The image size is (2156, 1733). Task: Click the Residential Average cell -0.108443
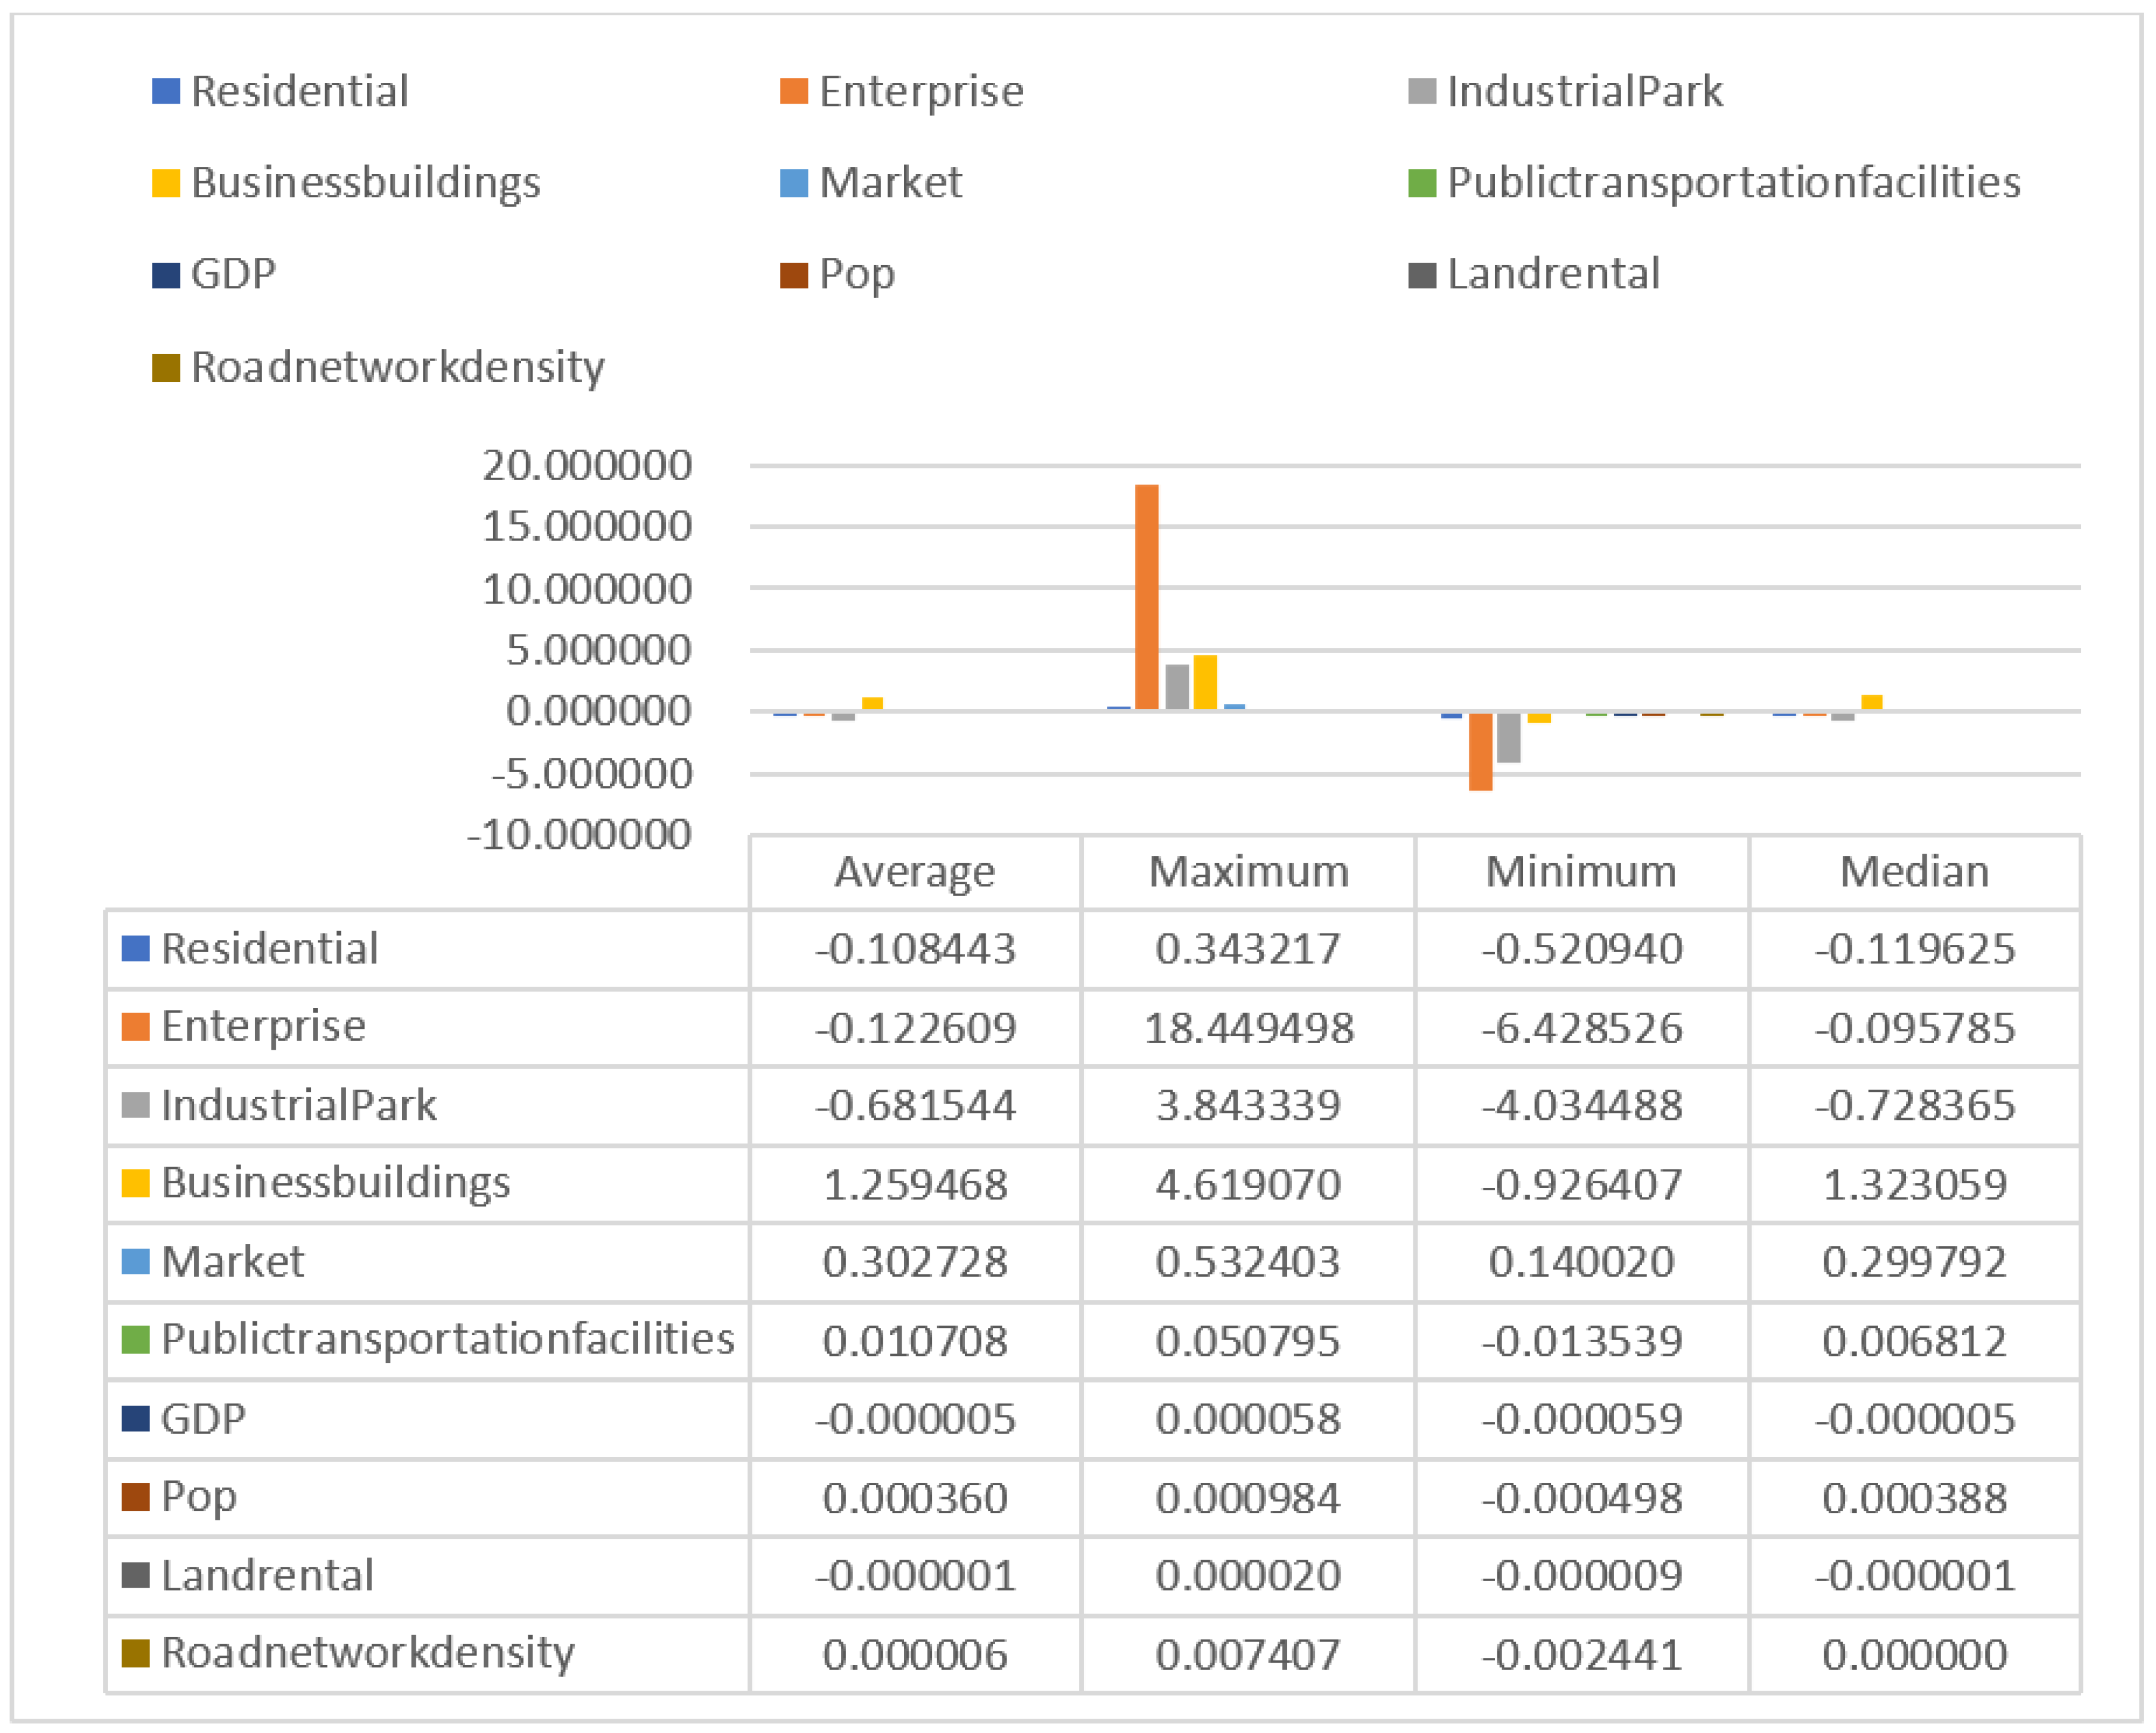[x=915, y=949]
